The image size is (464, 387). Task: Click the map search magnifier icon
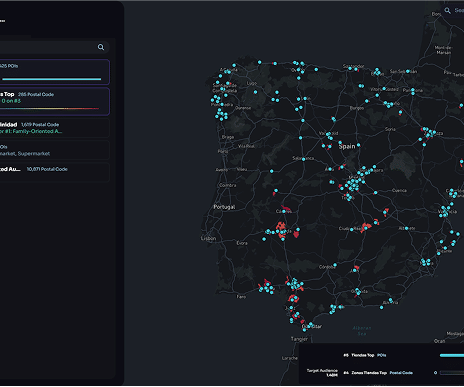click(x=447, y=11)
